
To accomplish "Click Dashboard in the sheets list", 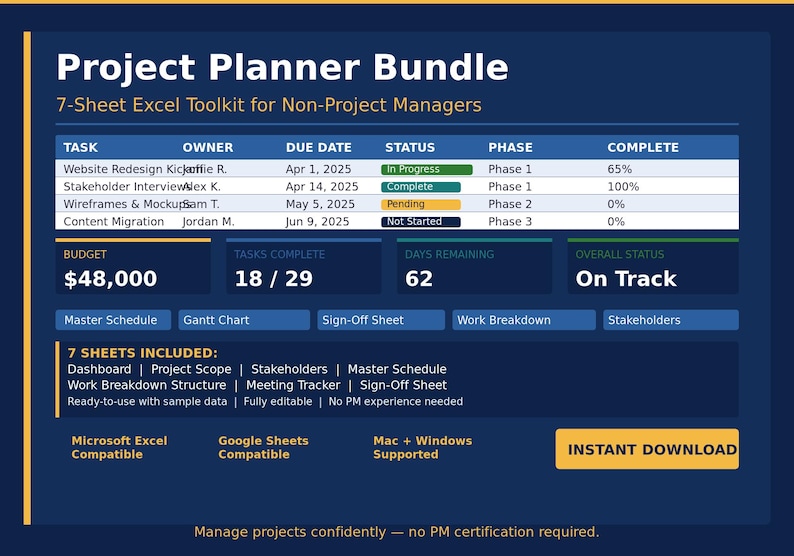I will (x=99, y=369).
